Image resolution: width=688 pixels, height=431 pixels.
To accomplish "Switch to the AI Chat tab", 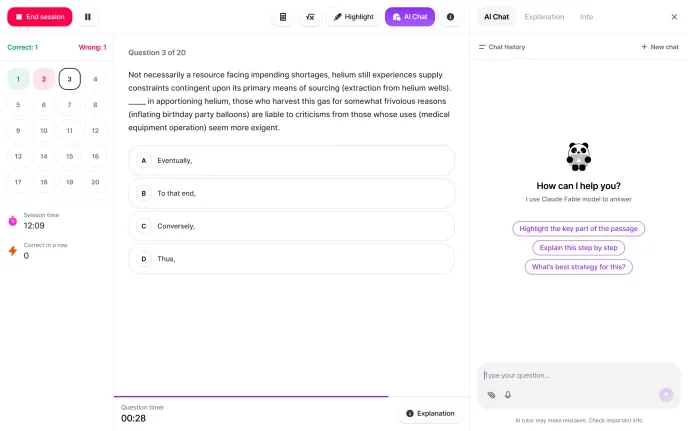I will tap(496, 17).
